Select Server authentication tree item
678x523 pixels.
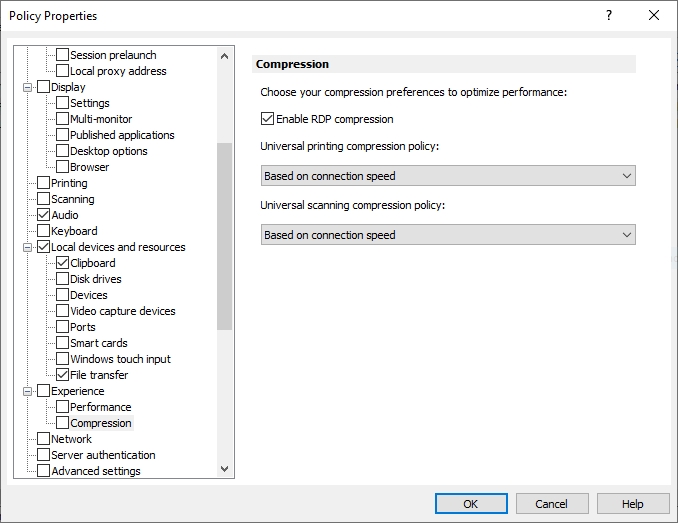pos(103,455)
